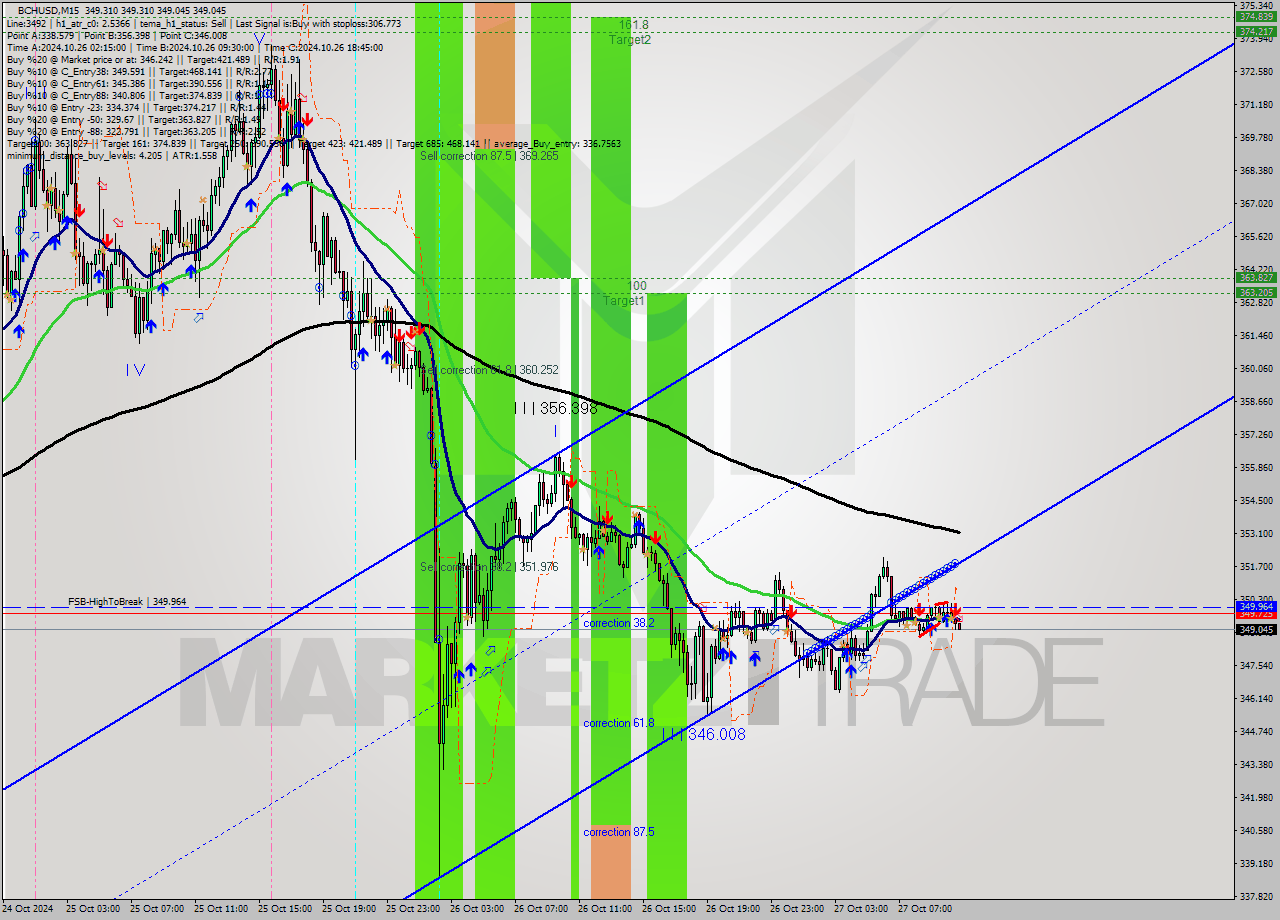Image resolution: width=1280 pixels, height=920 pixels.
Task: Click the 344.740 price axis label
Action: click(1256, 731)
